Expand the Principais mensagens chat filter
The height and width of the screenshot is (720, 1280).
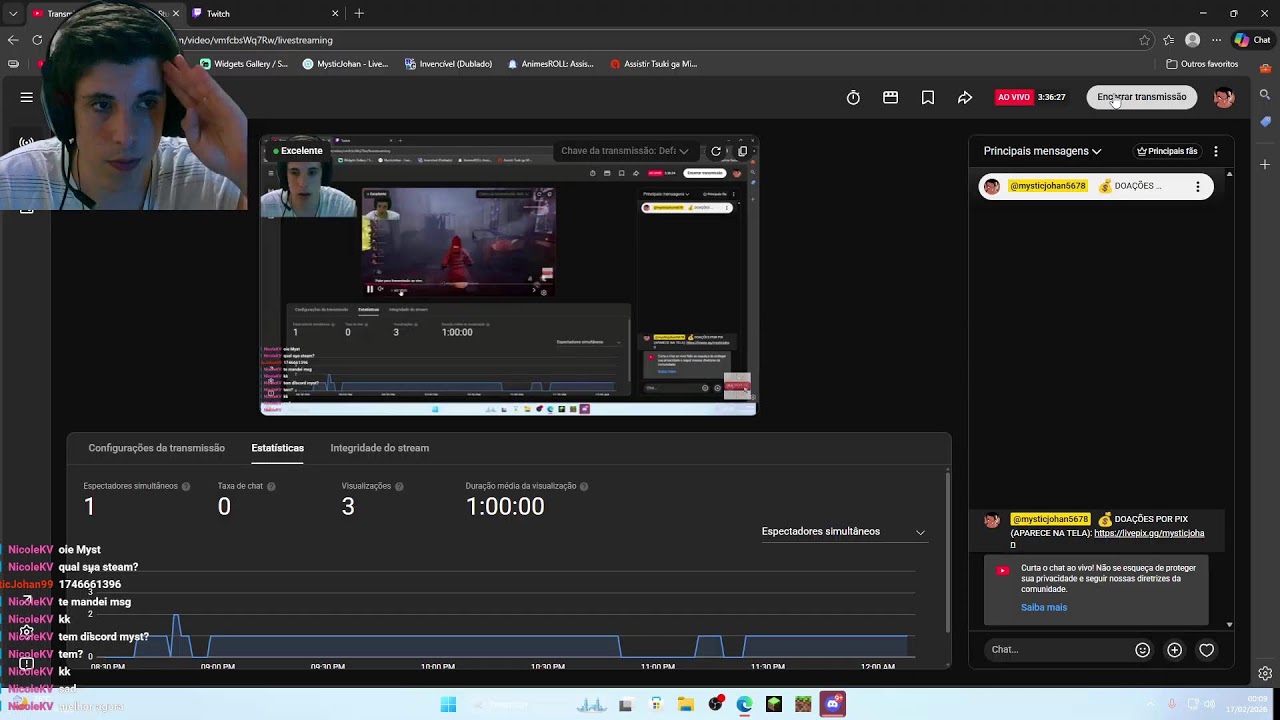[x=1042, y=151]
